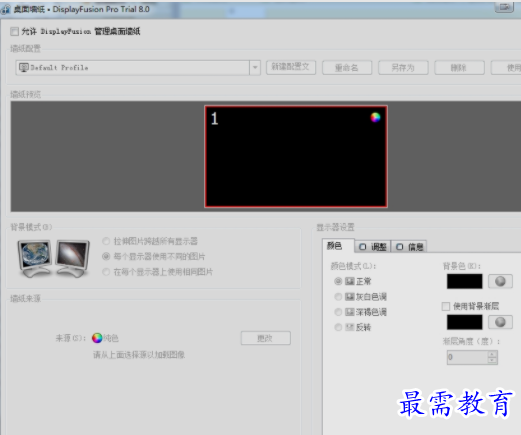Click the rename profile button

coord(347,68)
